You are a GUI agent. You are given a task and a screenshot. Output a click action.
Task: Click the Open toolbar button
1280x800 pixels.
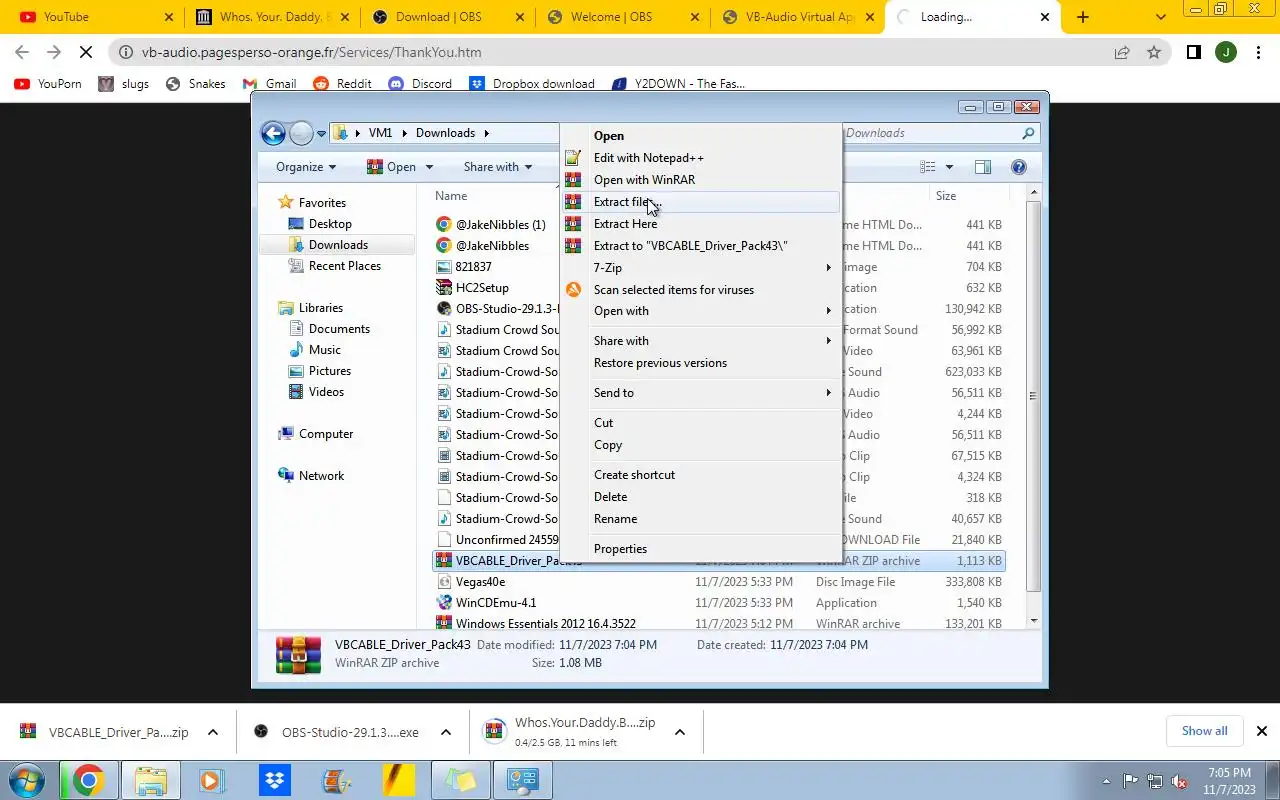[400, 167]
